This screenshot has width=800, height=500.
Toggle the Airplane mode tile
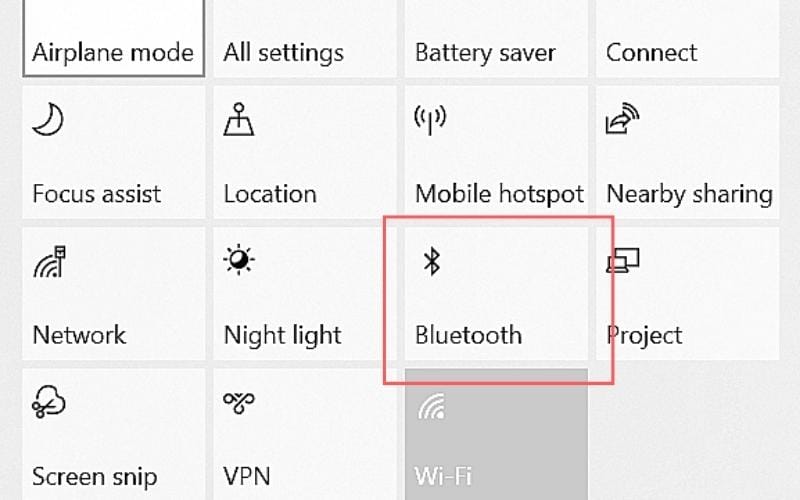pyautogui.click(x=114, y=38)
